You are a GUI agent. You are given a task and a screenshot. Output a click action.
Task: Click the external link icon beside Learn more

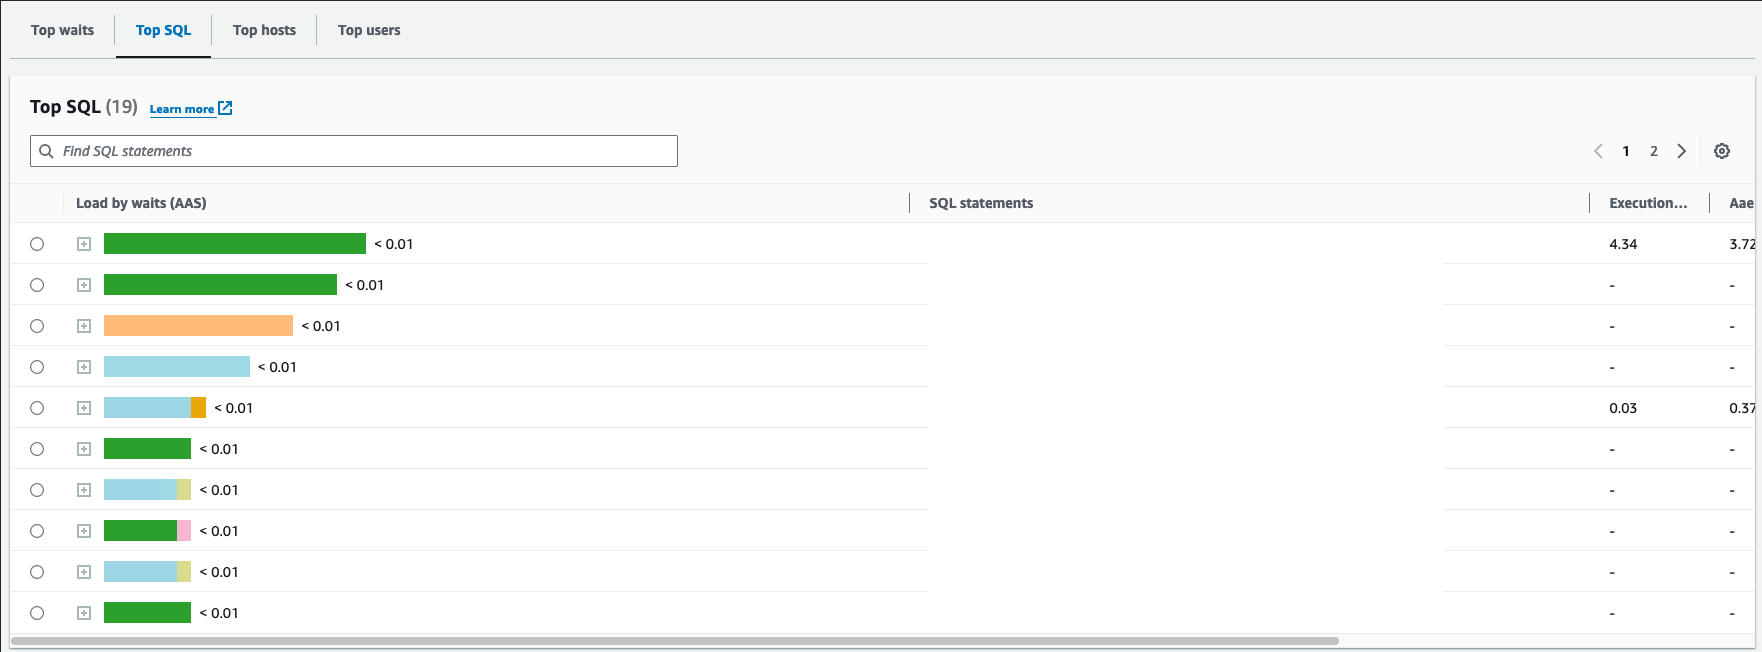coord(225,108)
